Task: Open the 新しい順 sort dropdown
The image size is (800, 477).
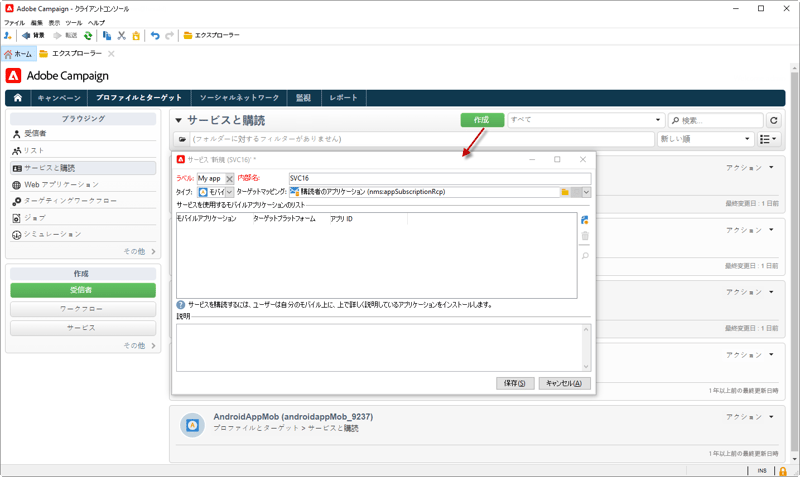Action: tap(706, 139)
